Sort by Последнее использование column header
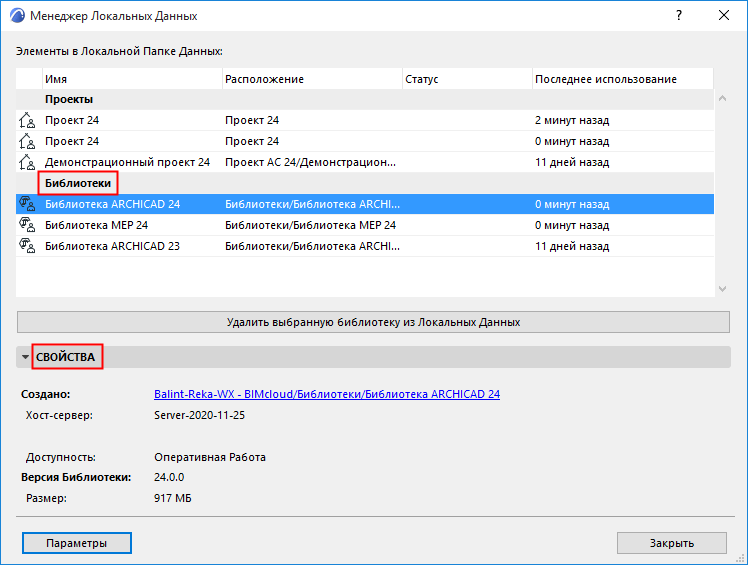 click(623, 79)
